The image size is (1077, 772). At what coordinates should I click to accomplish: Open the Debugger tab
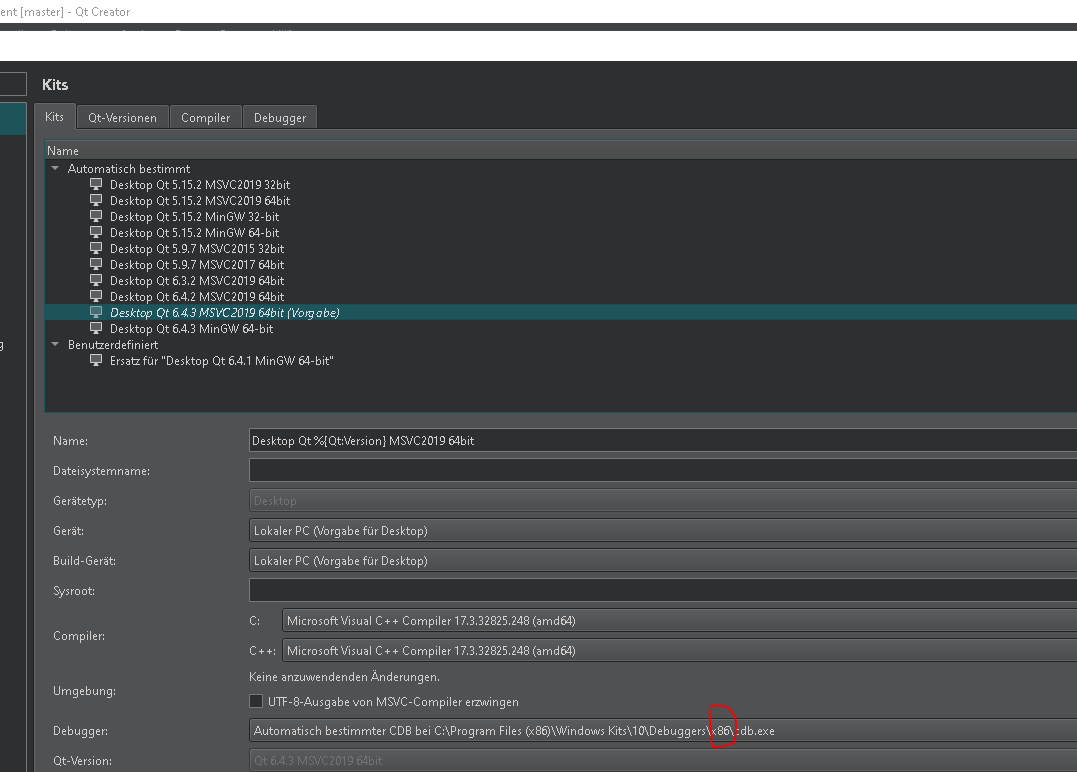tap(280, 117)
